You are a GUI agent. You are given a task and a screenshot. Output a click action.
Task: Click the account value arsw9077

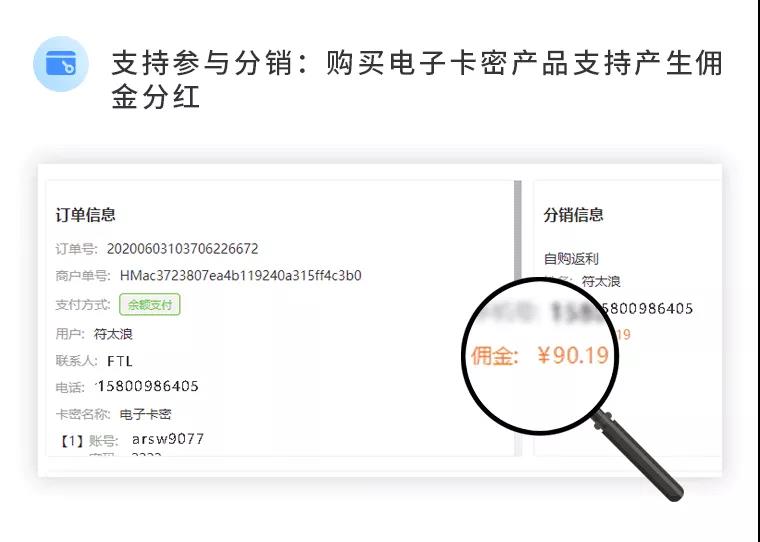point(168,439)
